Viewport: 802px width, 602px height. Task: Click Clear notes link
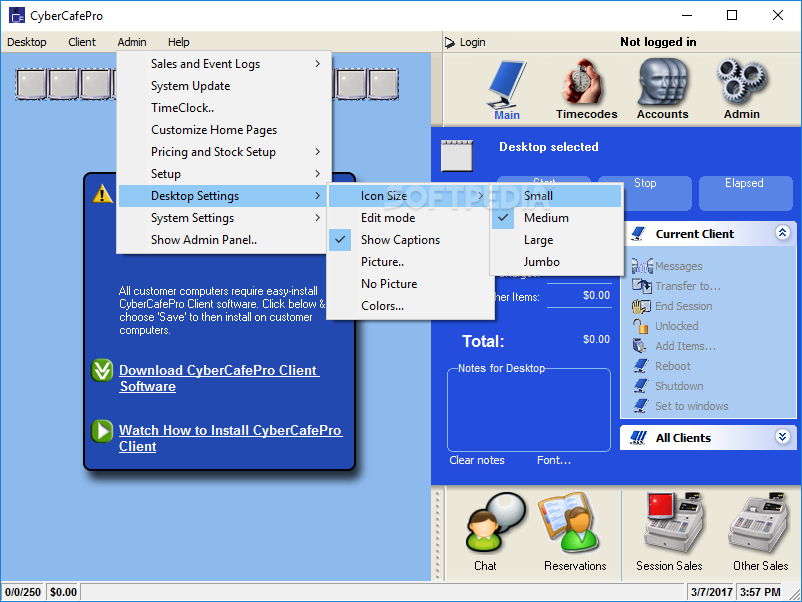(477, 460)
